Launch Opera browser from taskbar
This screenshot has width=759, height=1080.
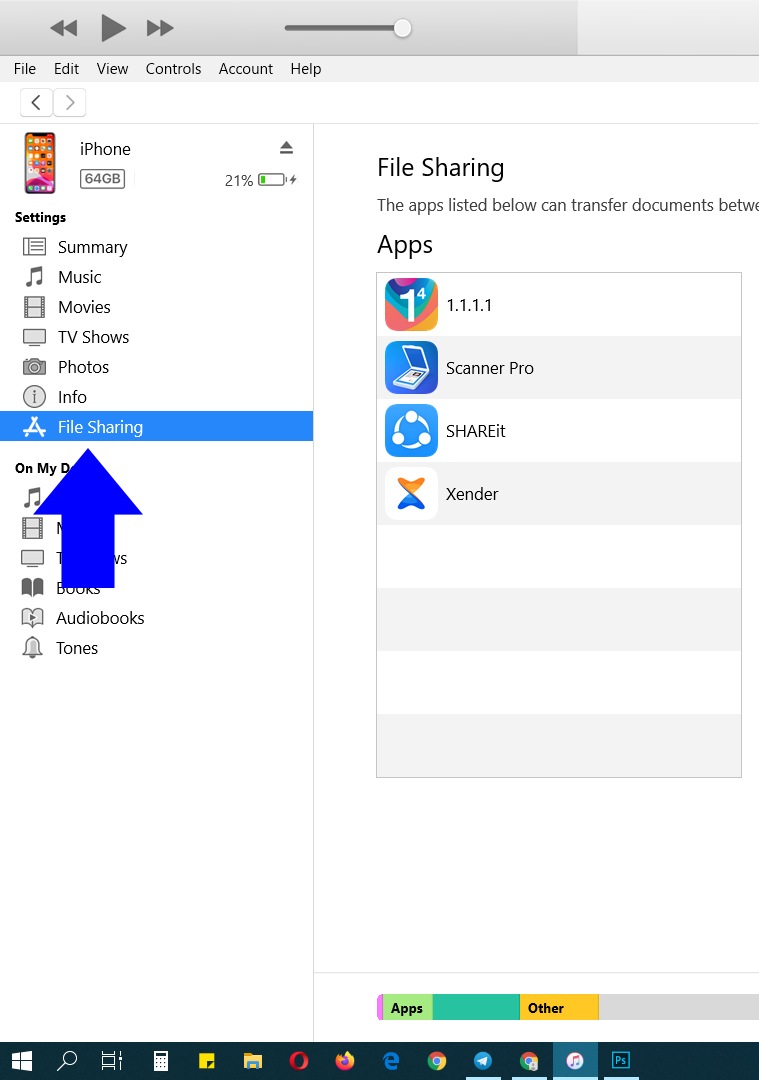(299, 1061)
